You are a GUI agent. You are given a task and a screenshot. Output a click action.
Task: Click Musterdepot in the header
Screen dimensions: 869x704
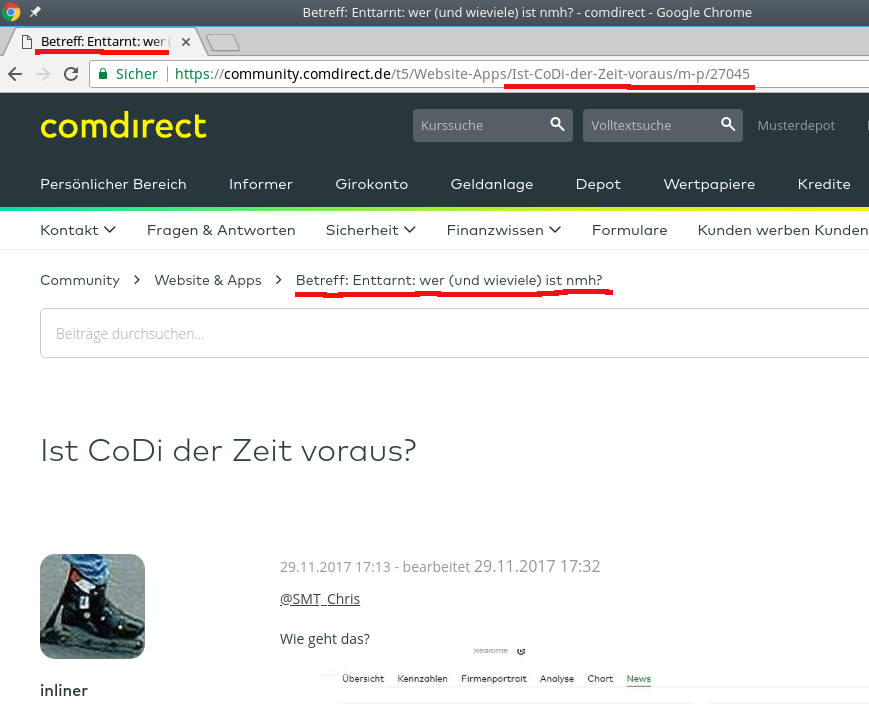796,125
